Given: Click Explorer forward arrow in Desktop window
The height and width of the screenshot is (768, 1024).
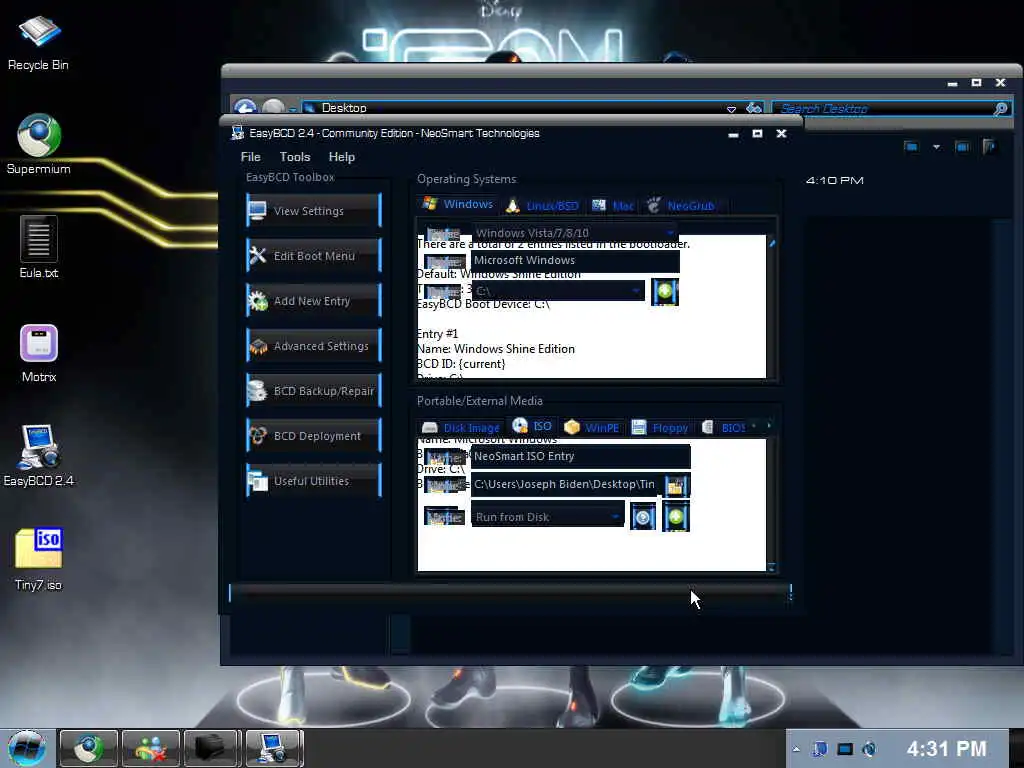Looking at the screenshot, I should tap(274, 107).
